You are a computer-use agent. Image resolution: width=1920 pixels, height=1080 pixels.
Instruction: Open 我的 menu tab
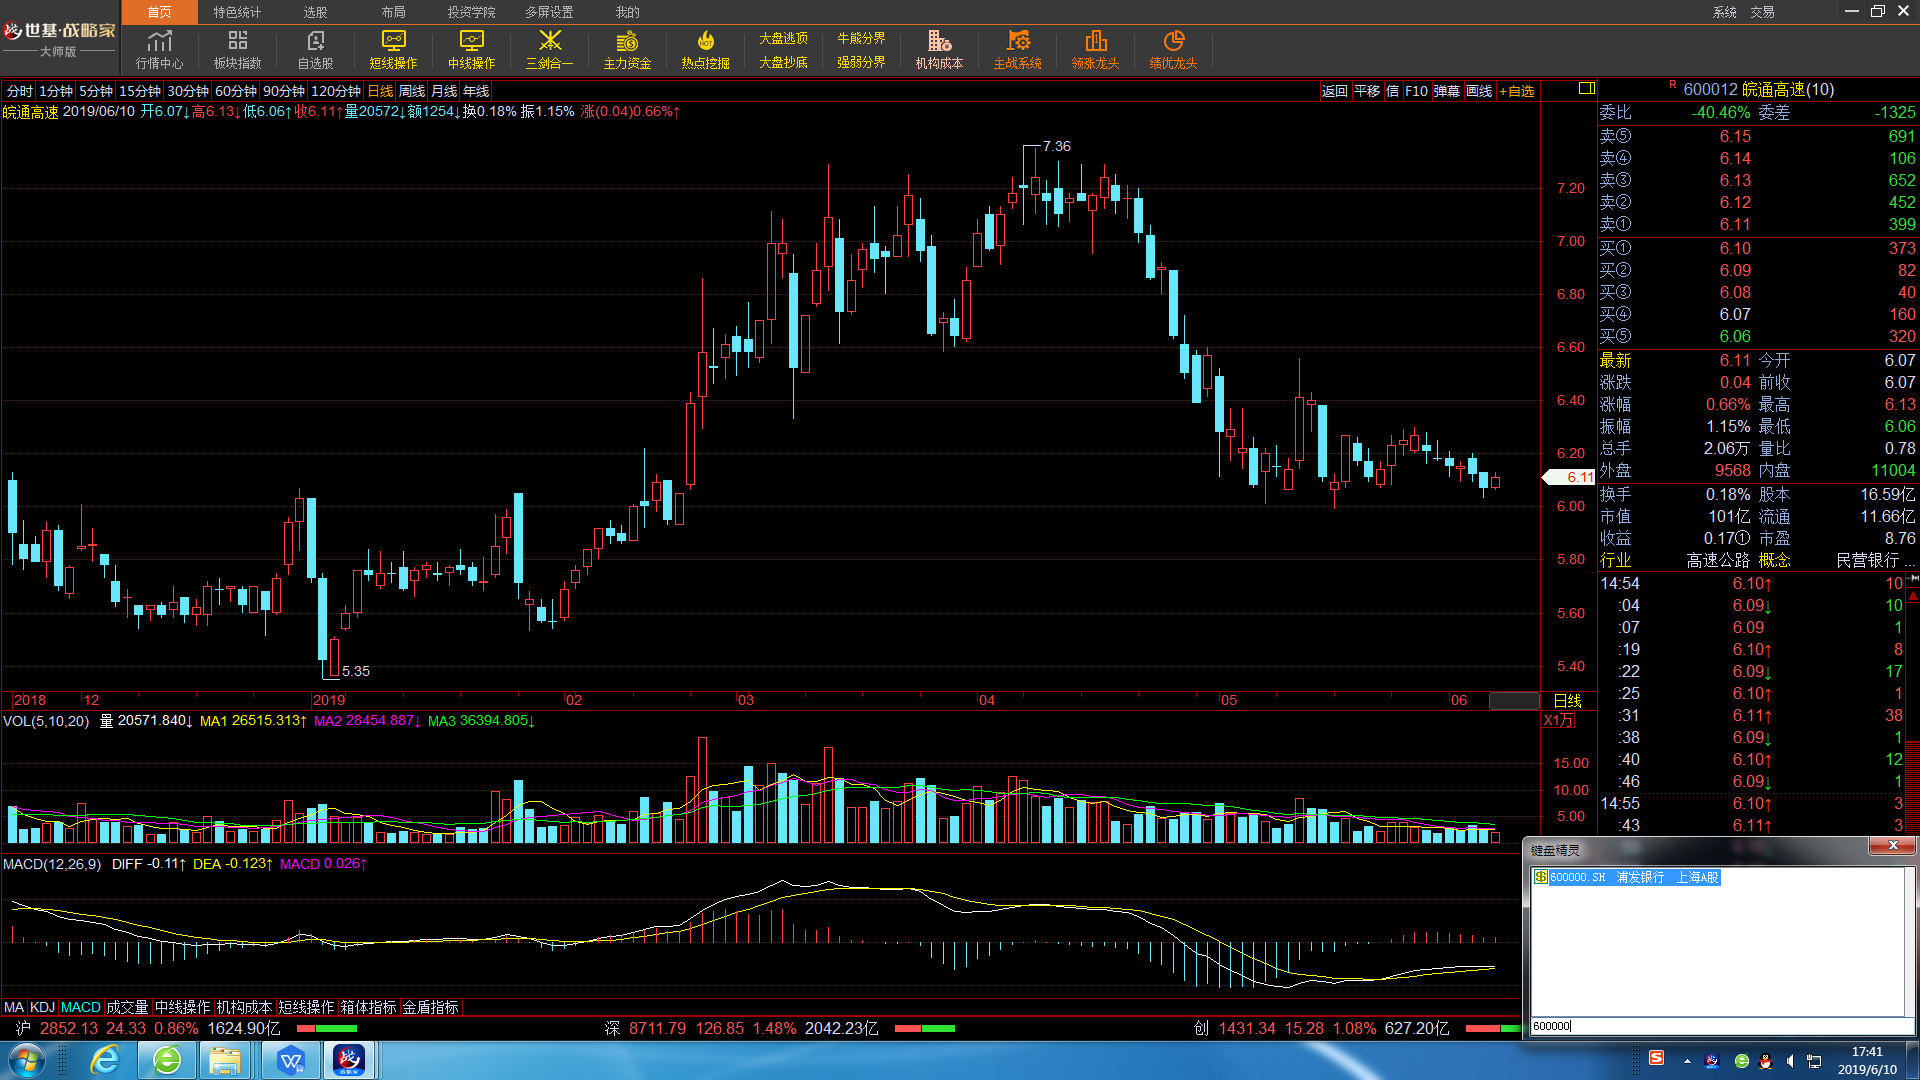(x=627, y=12)
